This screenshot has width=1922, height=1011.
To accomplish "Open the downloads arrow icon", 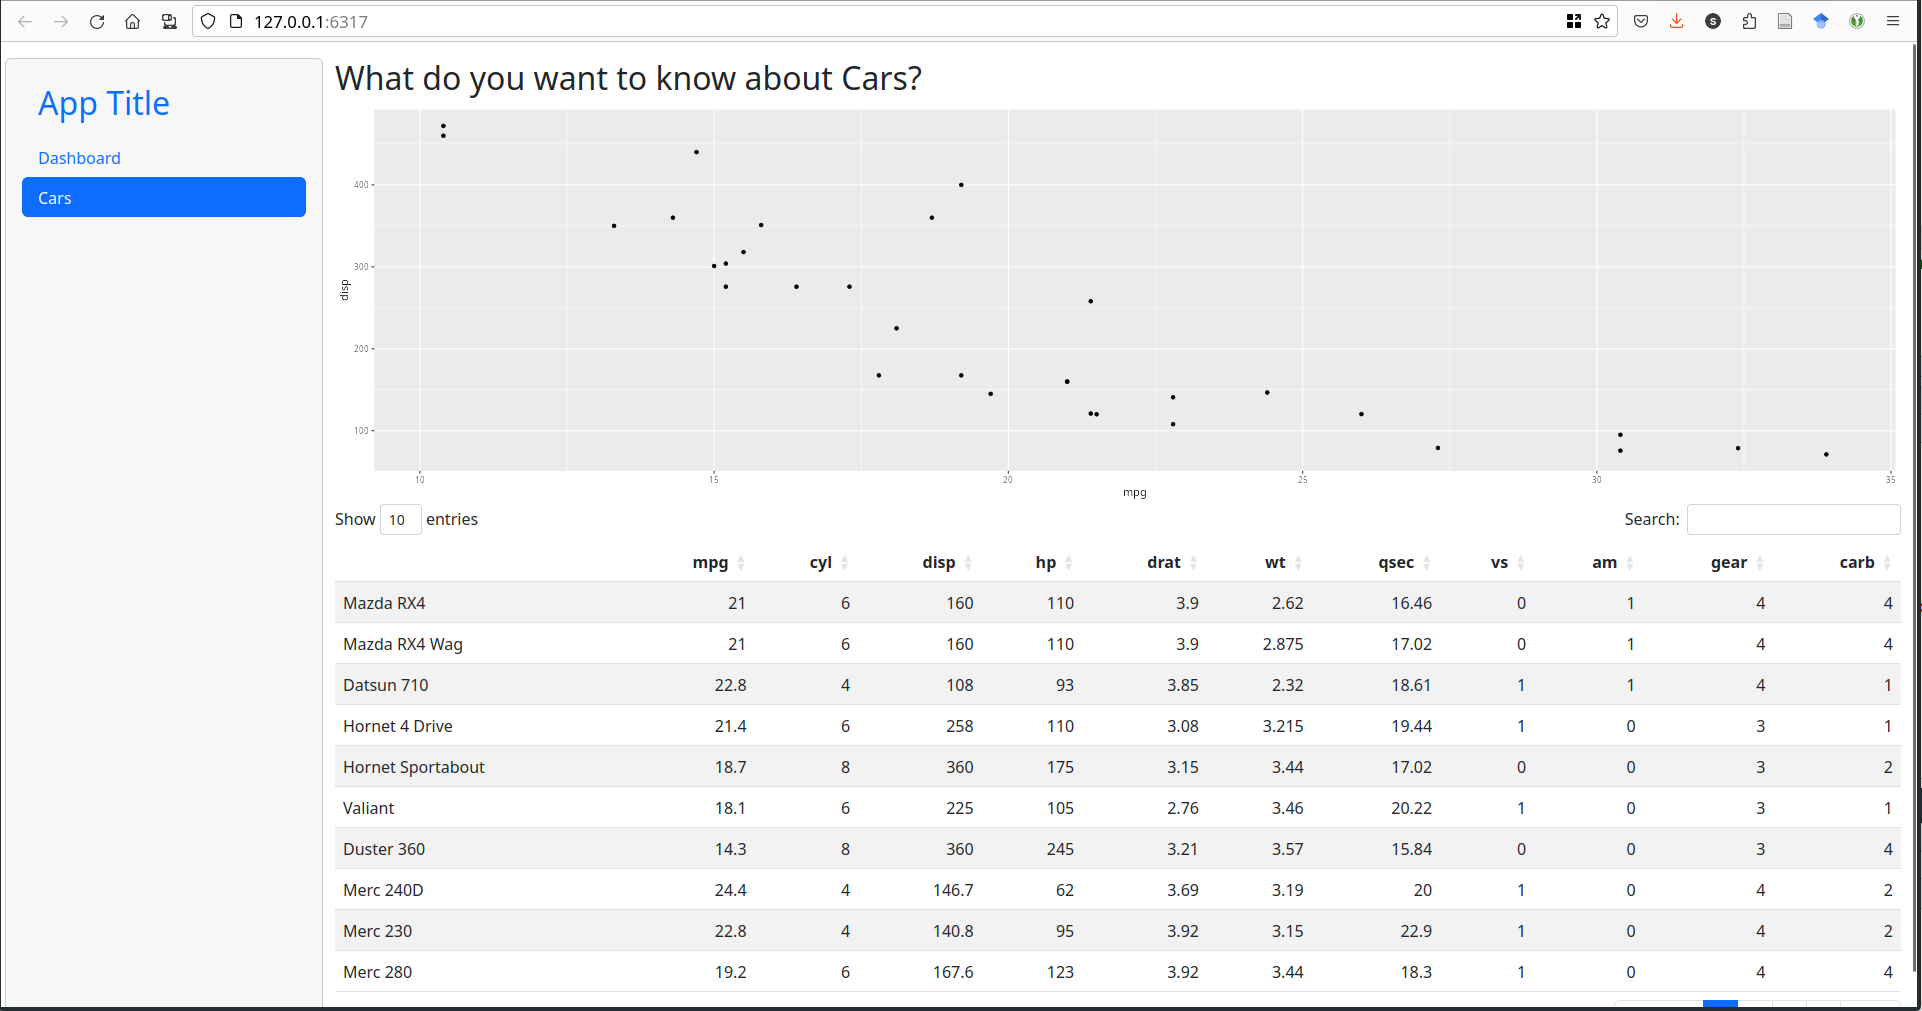I will (x=1677, y=21).
